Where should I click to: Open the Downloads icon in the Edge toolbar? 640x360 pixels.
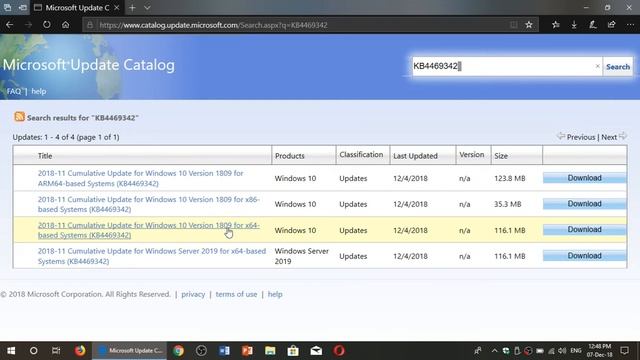574,25
